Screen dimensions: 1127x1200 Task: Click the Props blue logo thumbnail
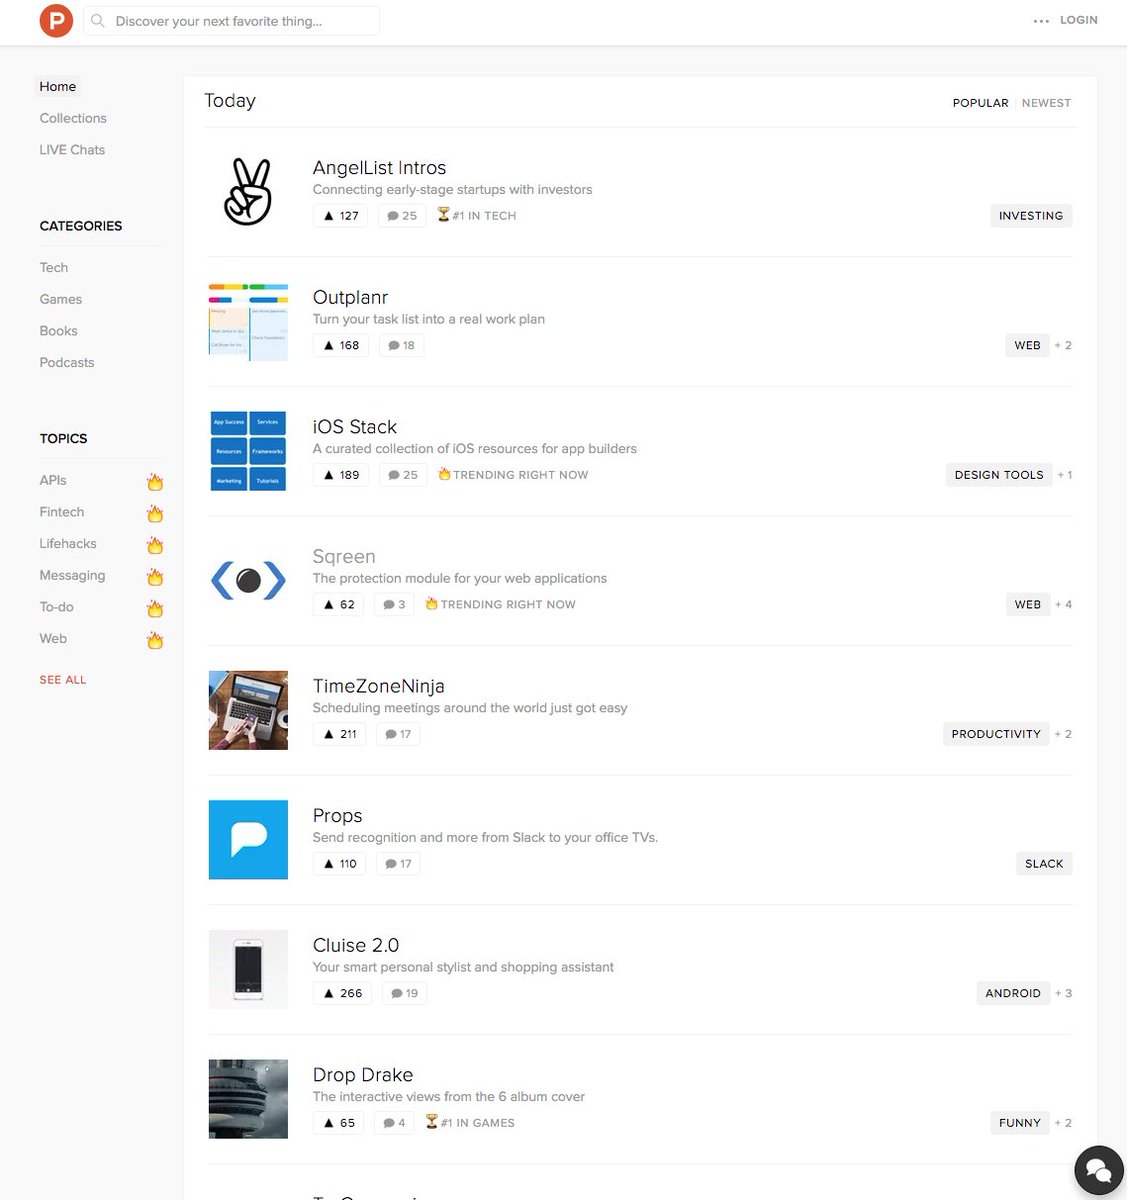click(248, 840)
